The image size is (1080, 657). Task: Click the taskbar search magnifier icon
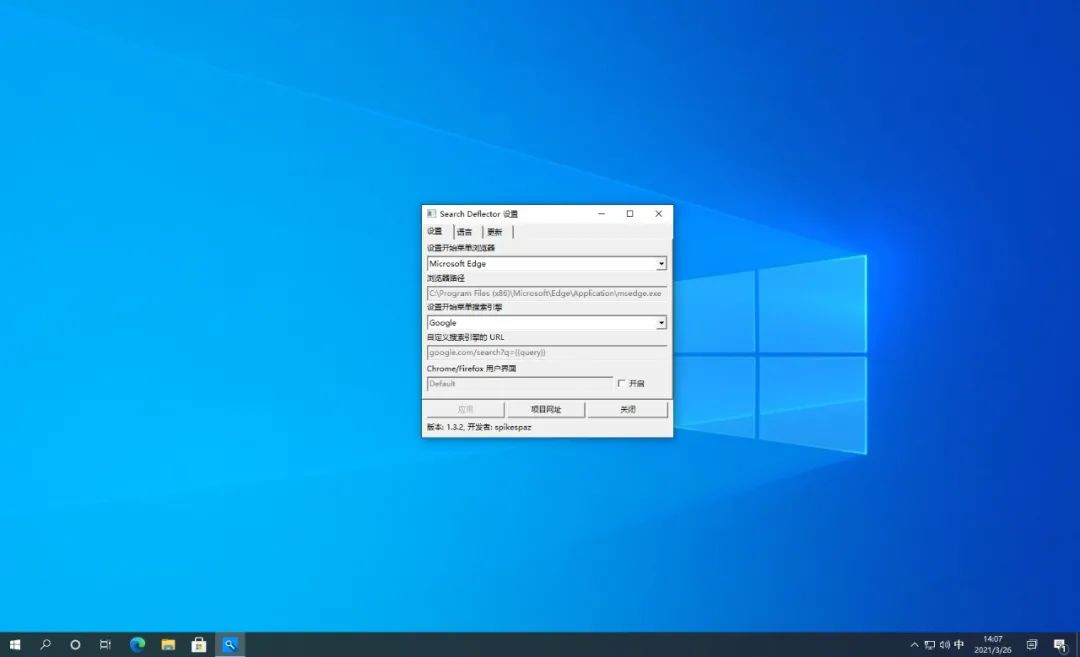[x=45, y=645]
